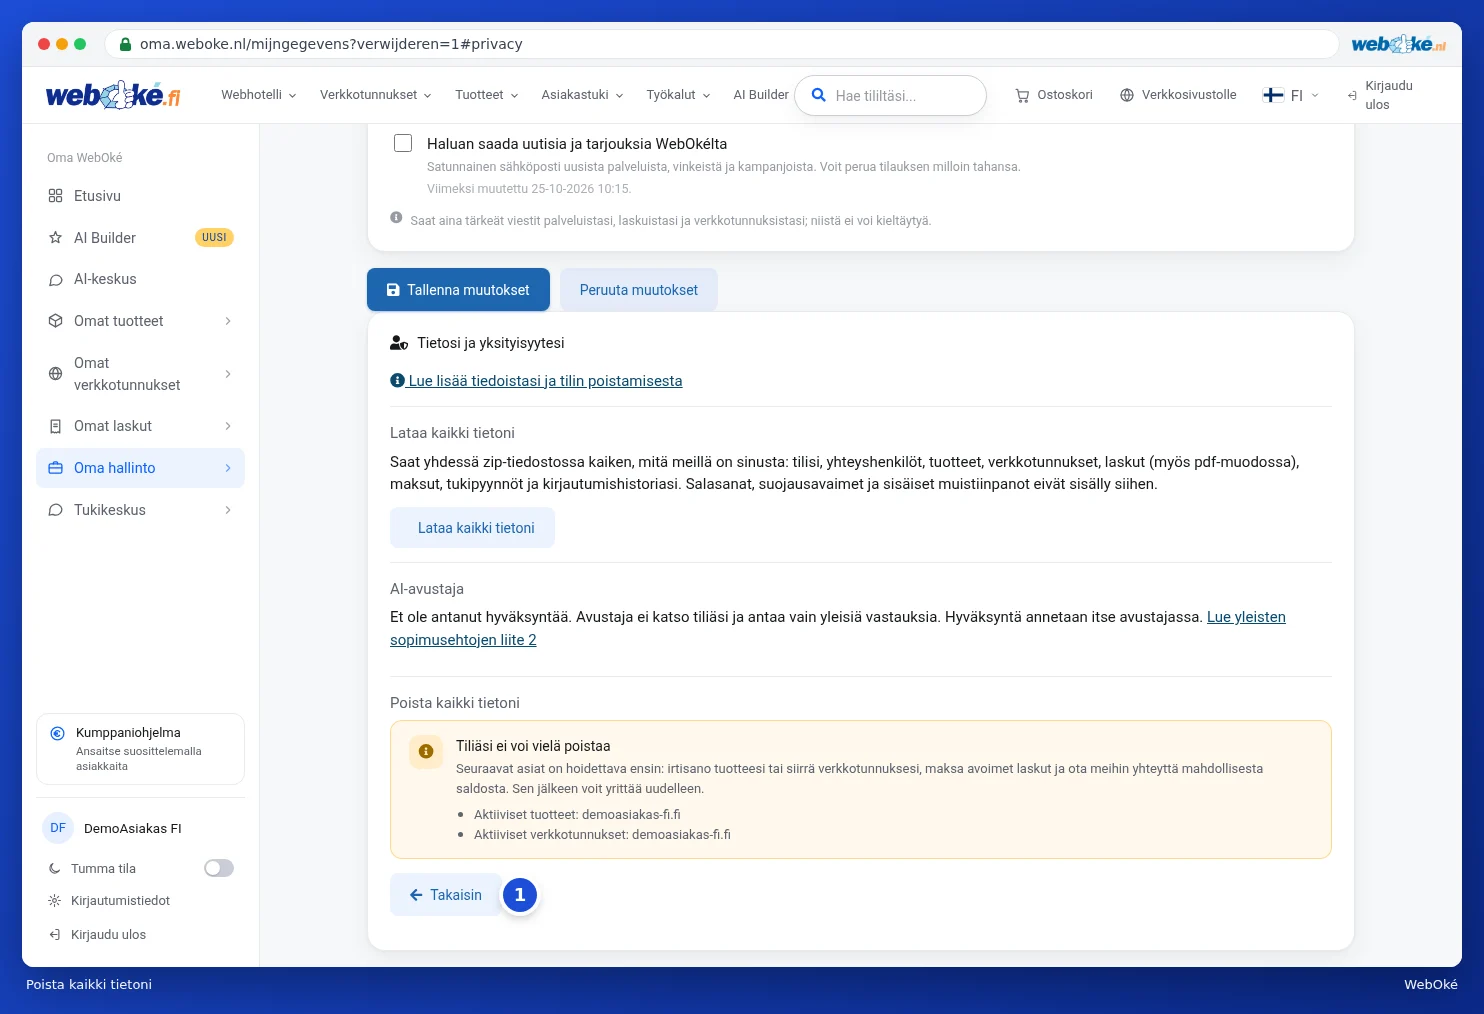Screen dimensions: 1484x1014
Task: Open the Työkalut dropdown menu
Action: 679,95
